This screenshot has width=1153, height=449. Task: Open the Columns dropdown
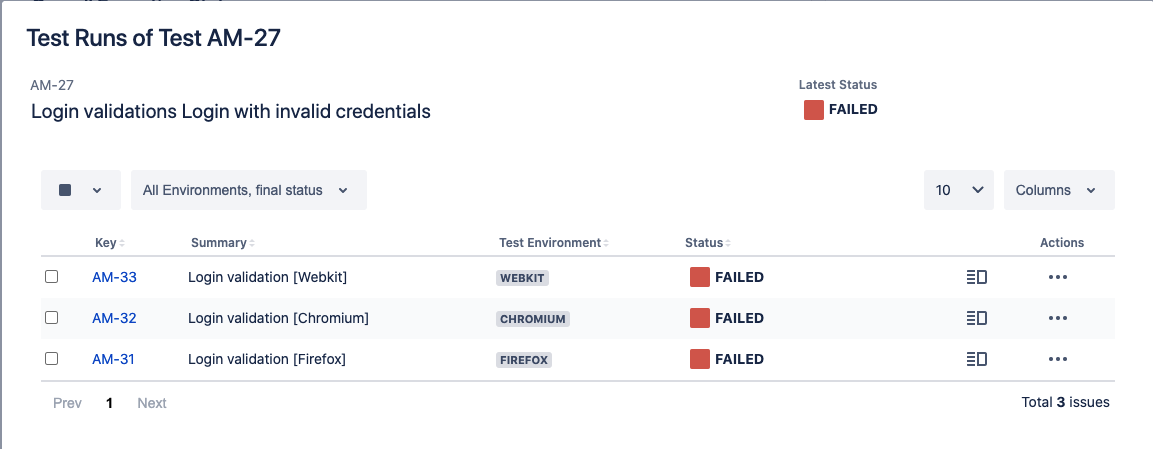pos(1059,190)
